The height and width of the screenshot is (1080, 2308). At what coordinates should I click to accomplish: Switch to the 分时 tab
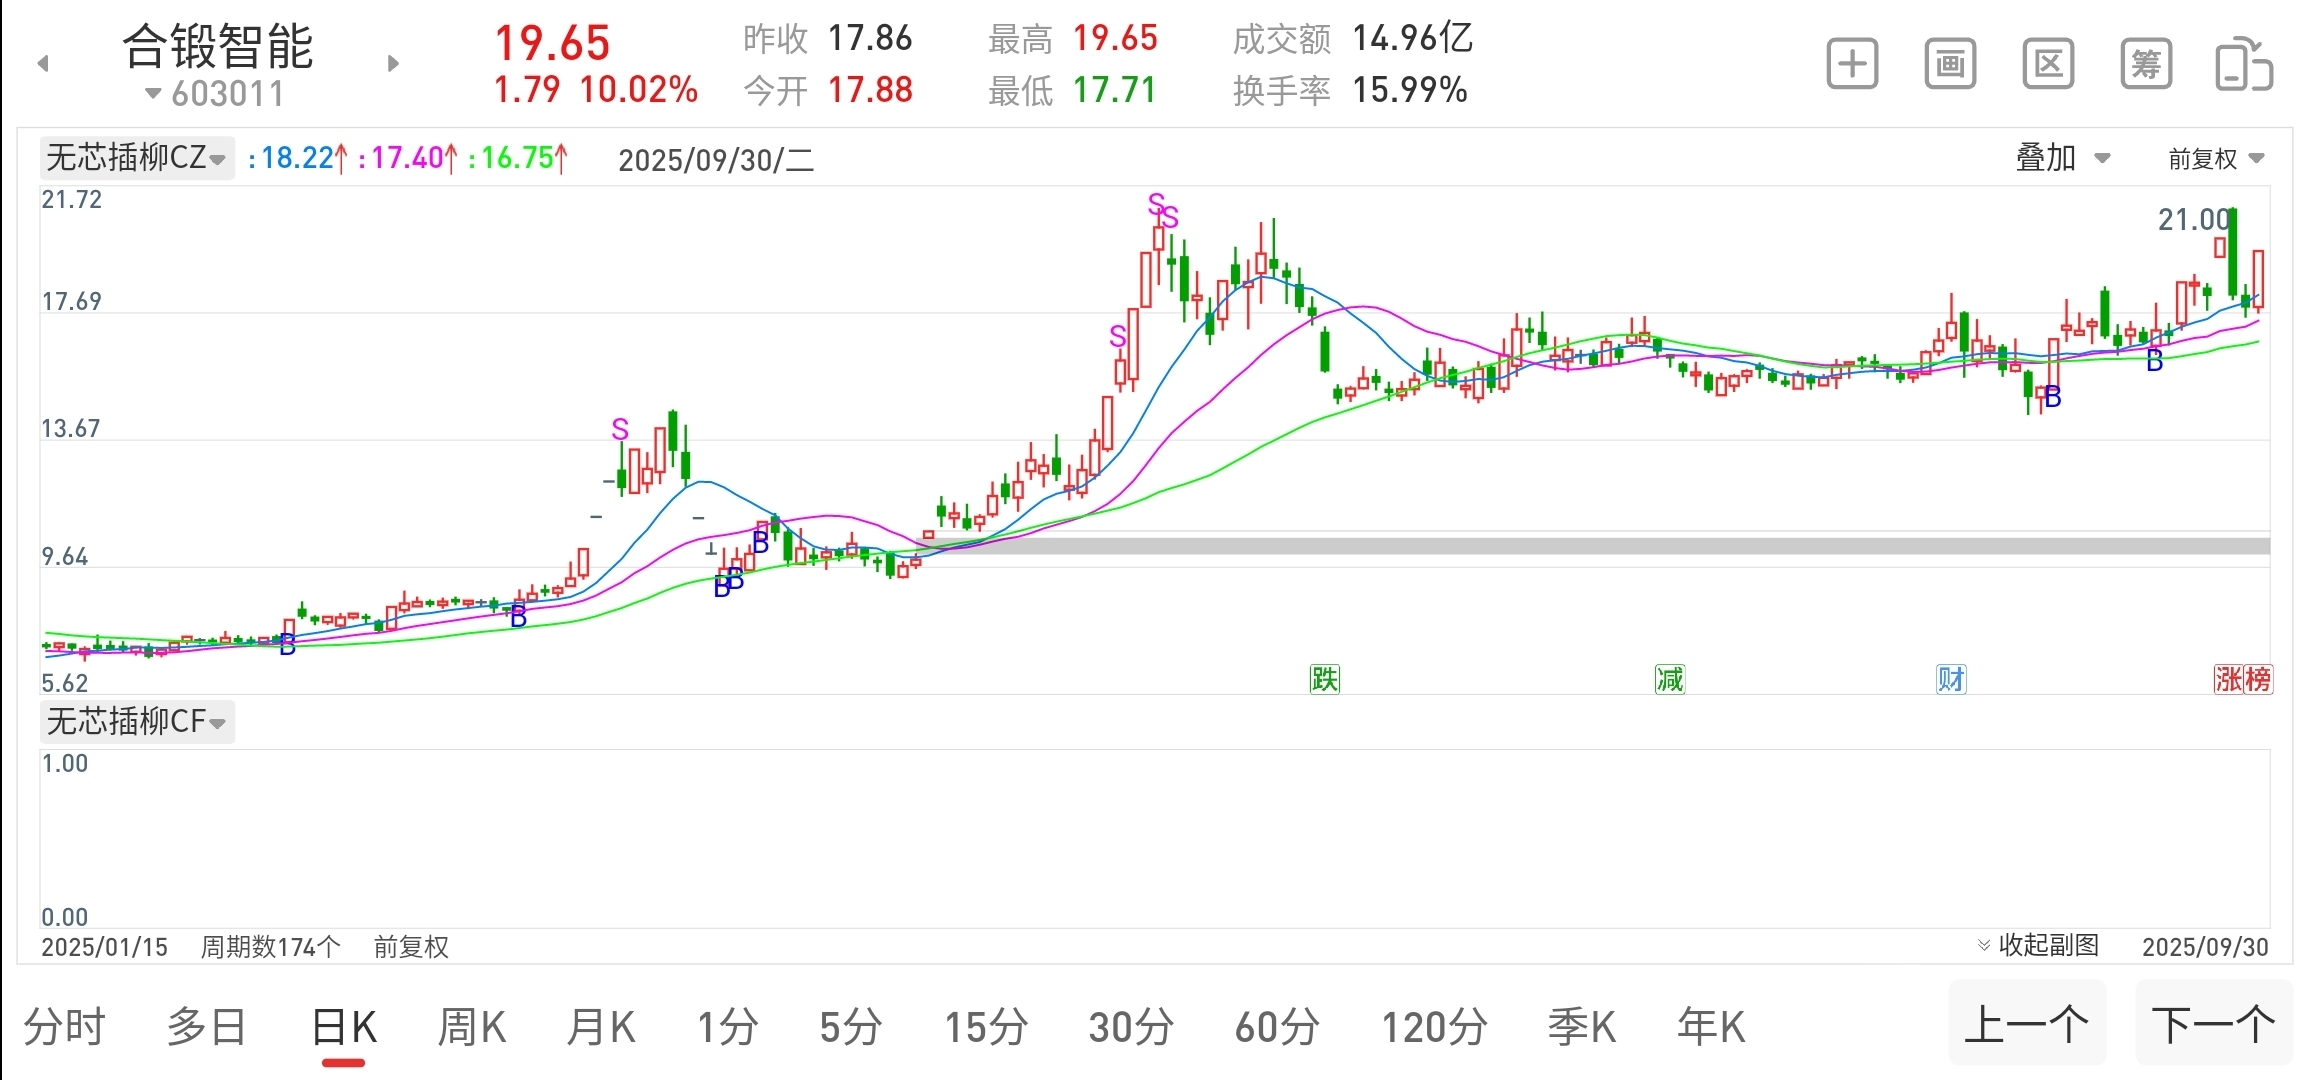65,1028
